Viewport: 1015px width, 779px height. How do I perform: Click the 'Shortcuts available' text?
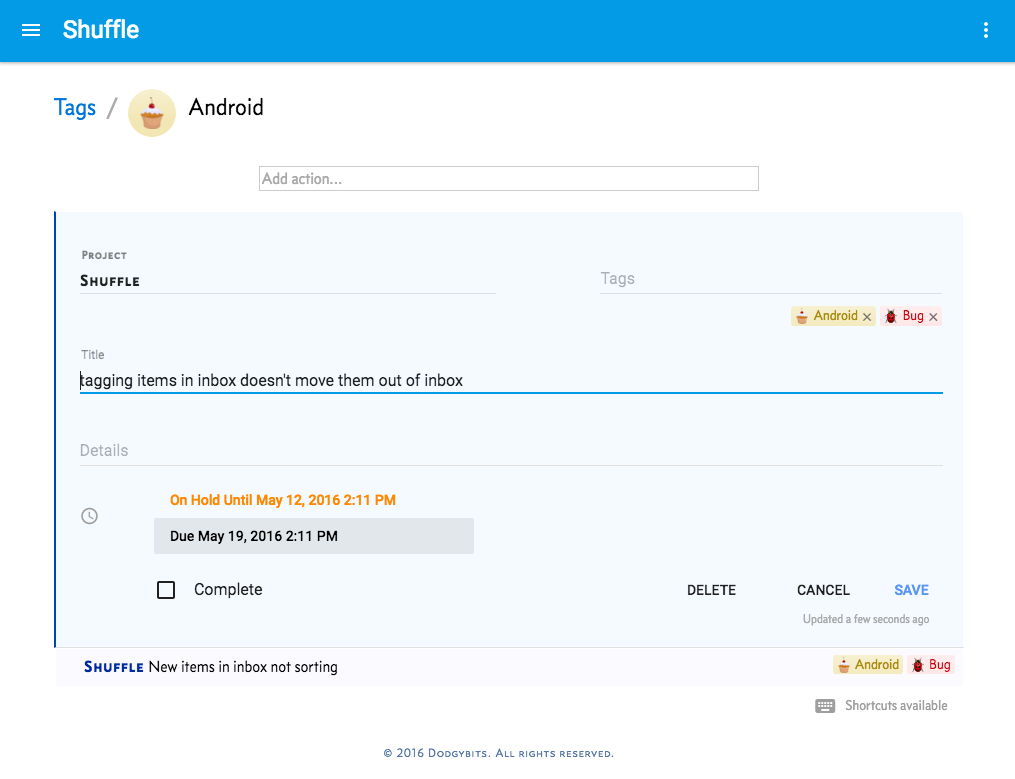coord(896,706)
